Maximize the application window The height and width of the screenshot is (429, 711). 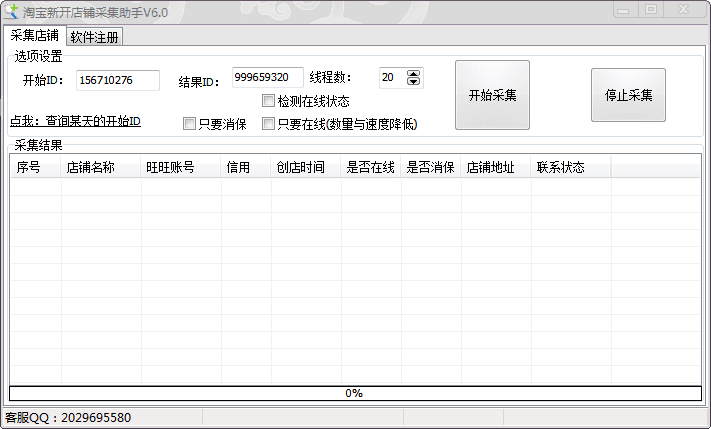tap(651, 10)
